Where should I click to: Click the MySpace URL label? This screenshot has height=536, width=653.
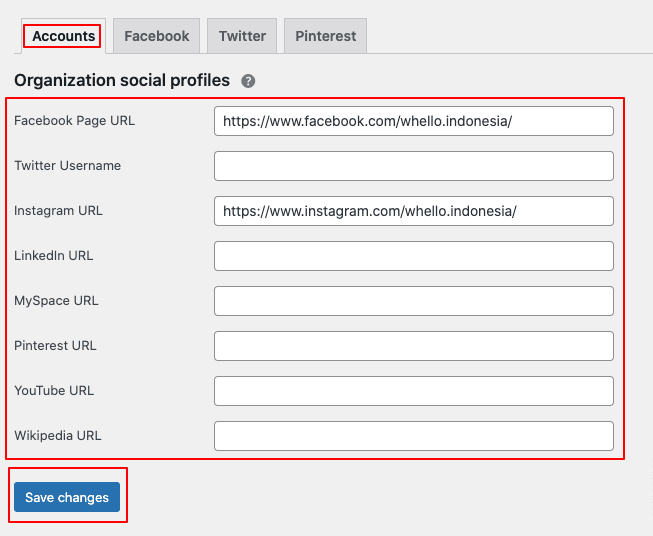pos(56,301)
